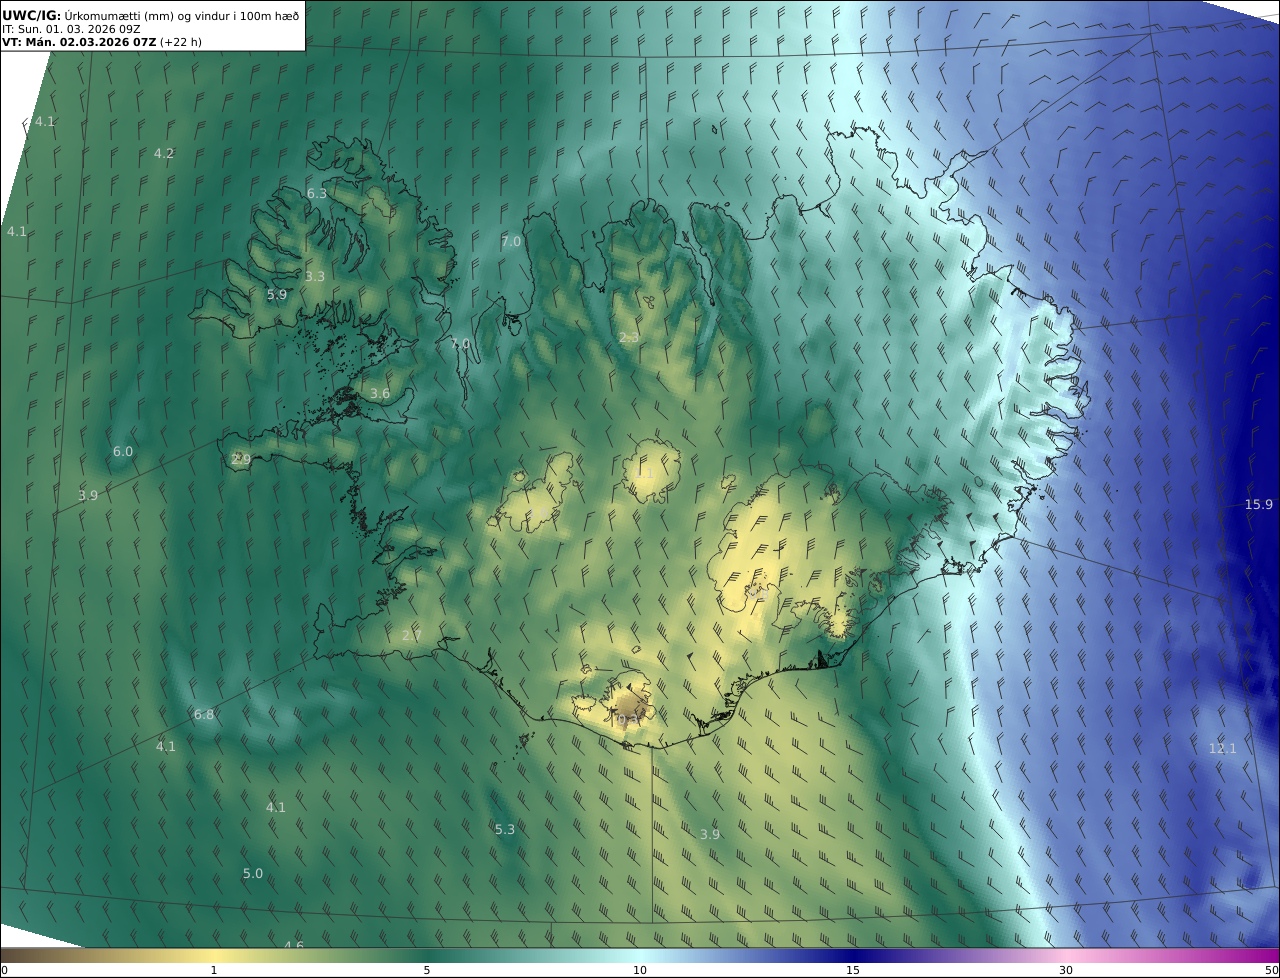This screenshot has height=978, width=1280.
Task: Click the 2.9 value on the peninsula tip
Action: [x=241, y=459]
